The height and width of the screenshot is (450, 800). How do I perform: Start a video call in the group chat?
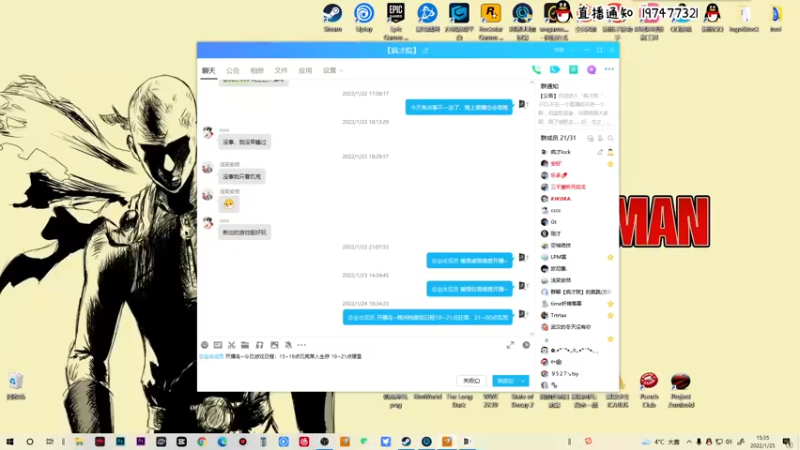555,69
